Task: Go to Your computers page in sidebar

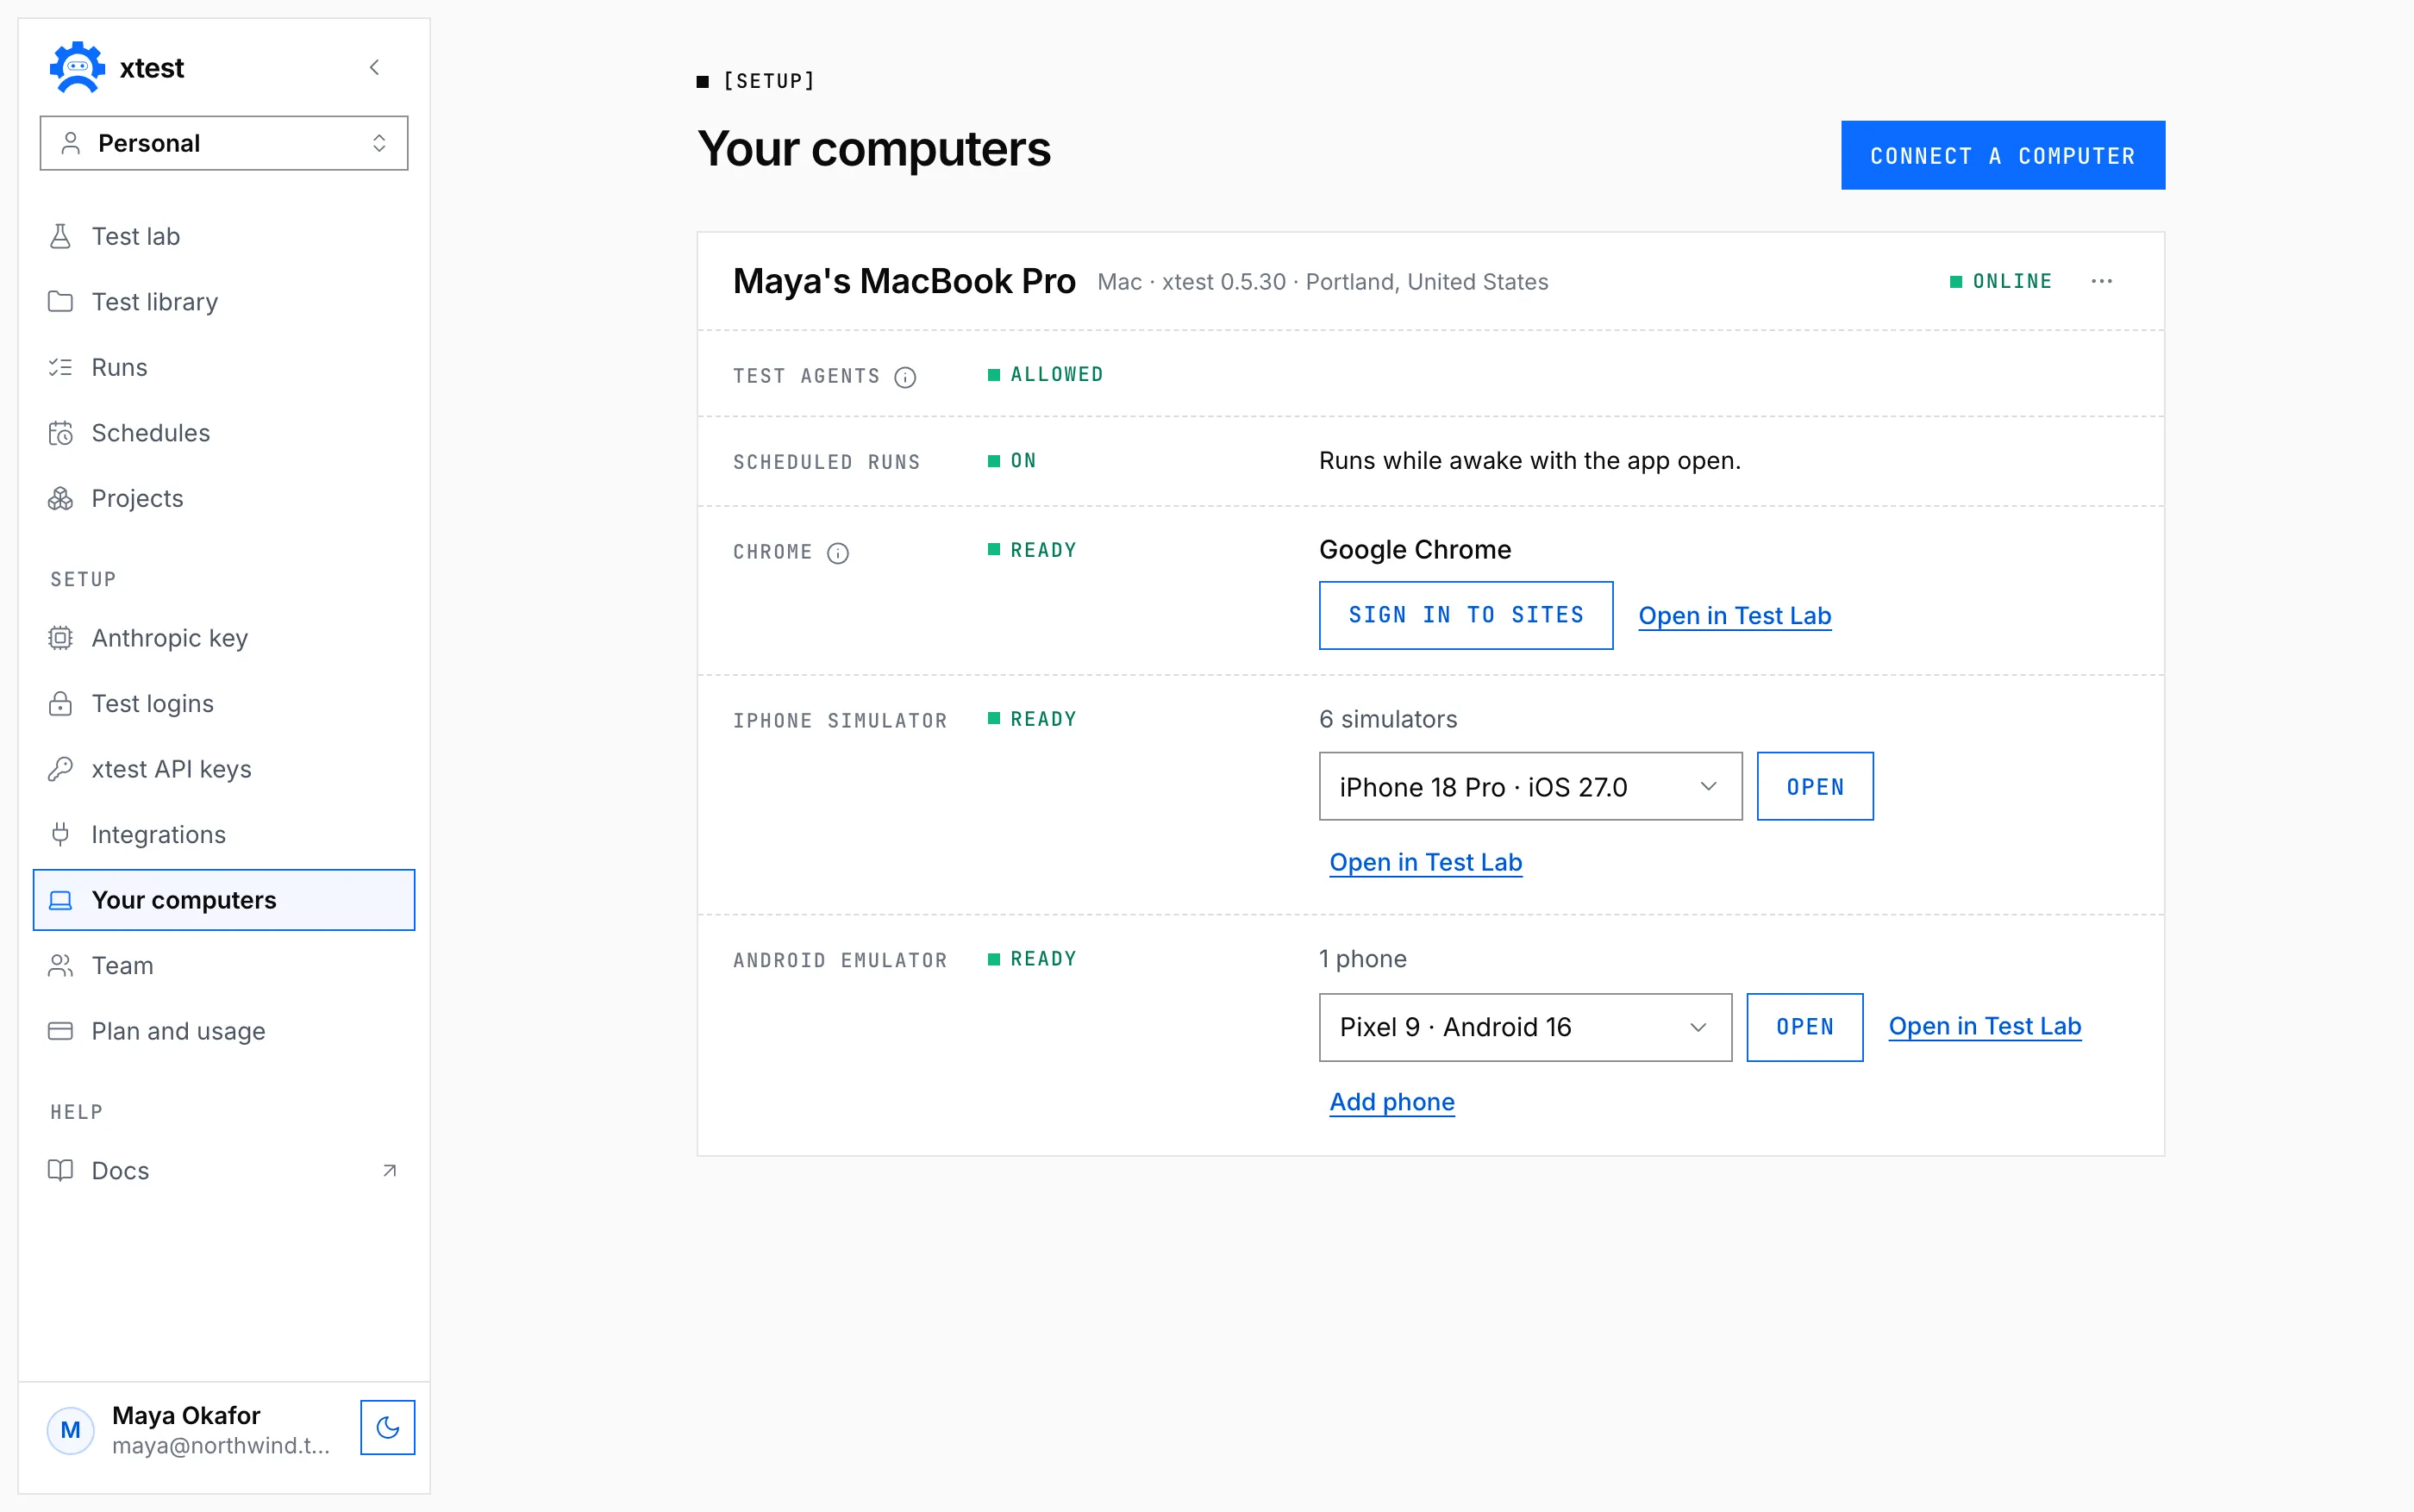Action: [224, 900]
